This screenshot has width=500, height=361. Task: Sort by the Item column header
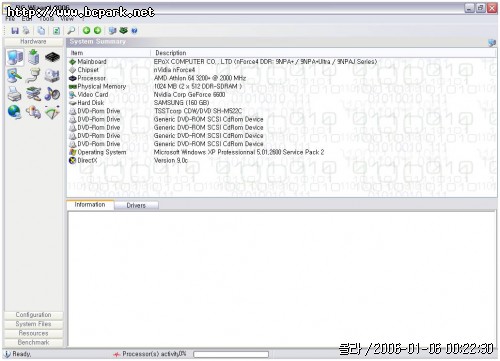[109, 53]
